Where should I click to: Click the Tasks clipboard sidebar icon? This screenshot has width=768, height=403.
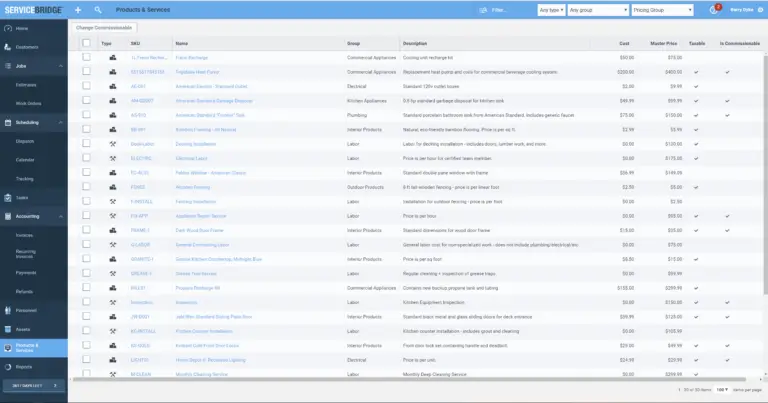click(8, 198)
